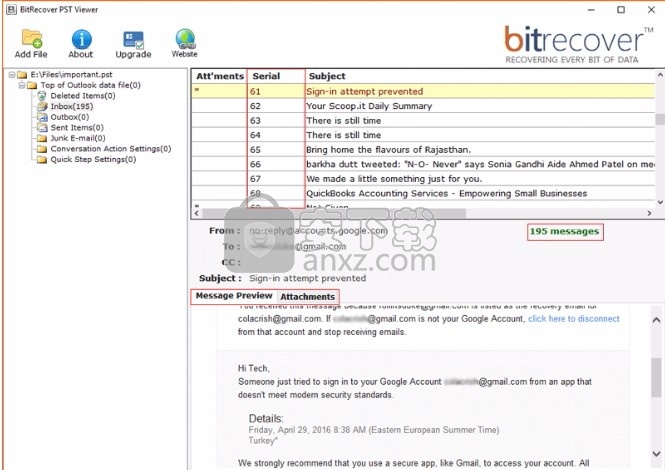Click the preview pane vertical scrollbar thumb
The height and width of the screenshot is (470, 665).
(x=656, y=378)
